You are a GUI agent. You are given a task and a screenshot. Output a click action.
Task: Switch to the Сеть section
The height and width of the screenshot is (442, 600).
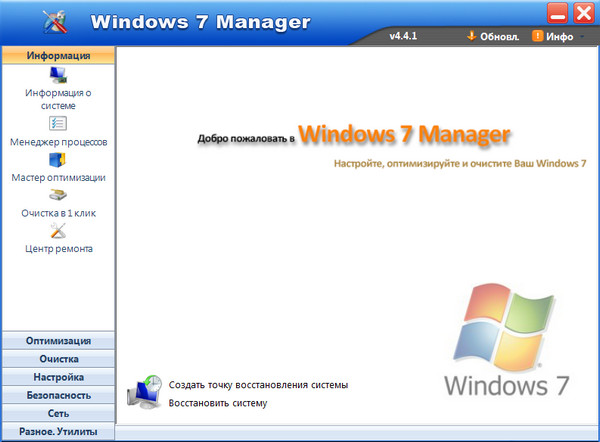[58, 413]
